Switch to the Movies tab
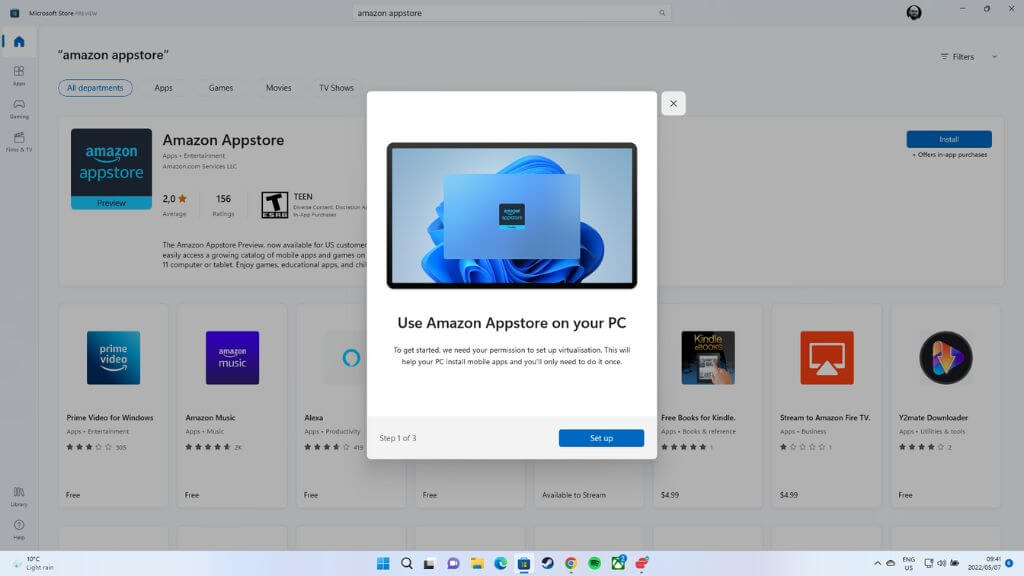This screenshot has width=1024, height=576. pos(278,88)
